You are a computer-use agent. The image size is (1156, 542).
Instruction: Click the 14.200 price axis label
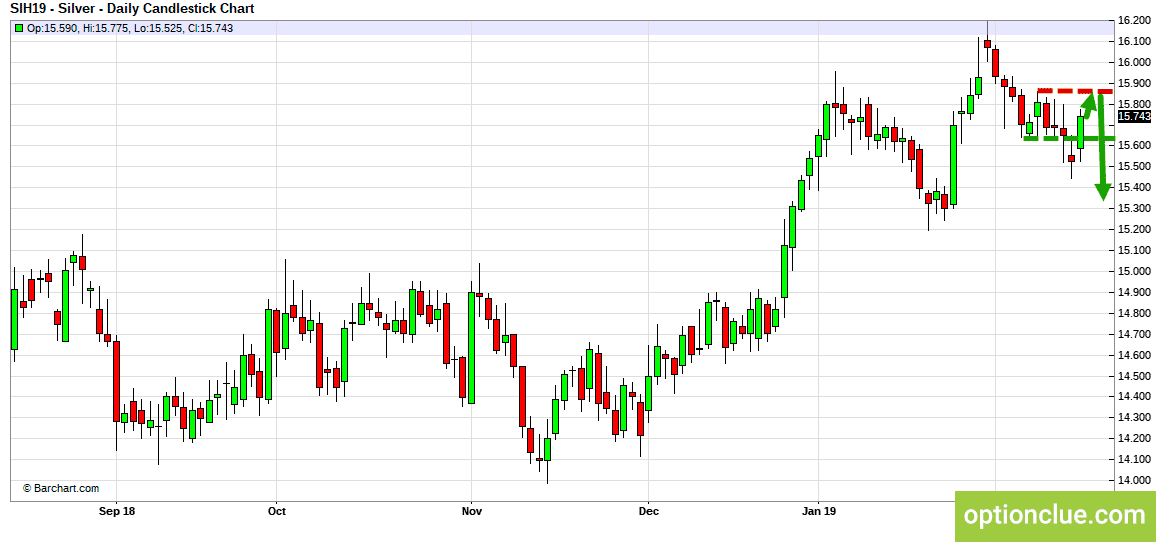pyautogui.click(x=1135, y=439)
